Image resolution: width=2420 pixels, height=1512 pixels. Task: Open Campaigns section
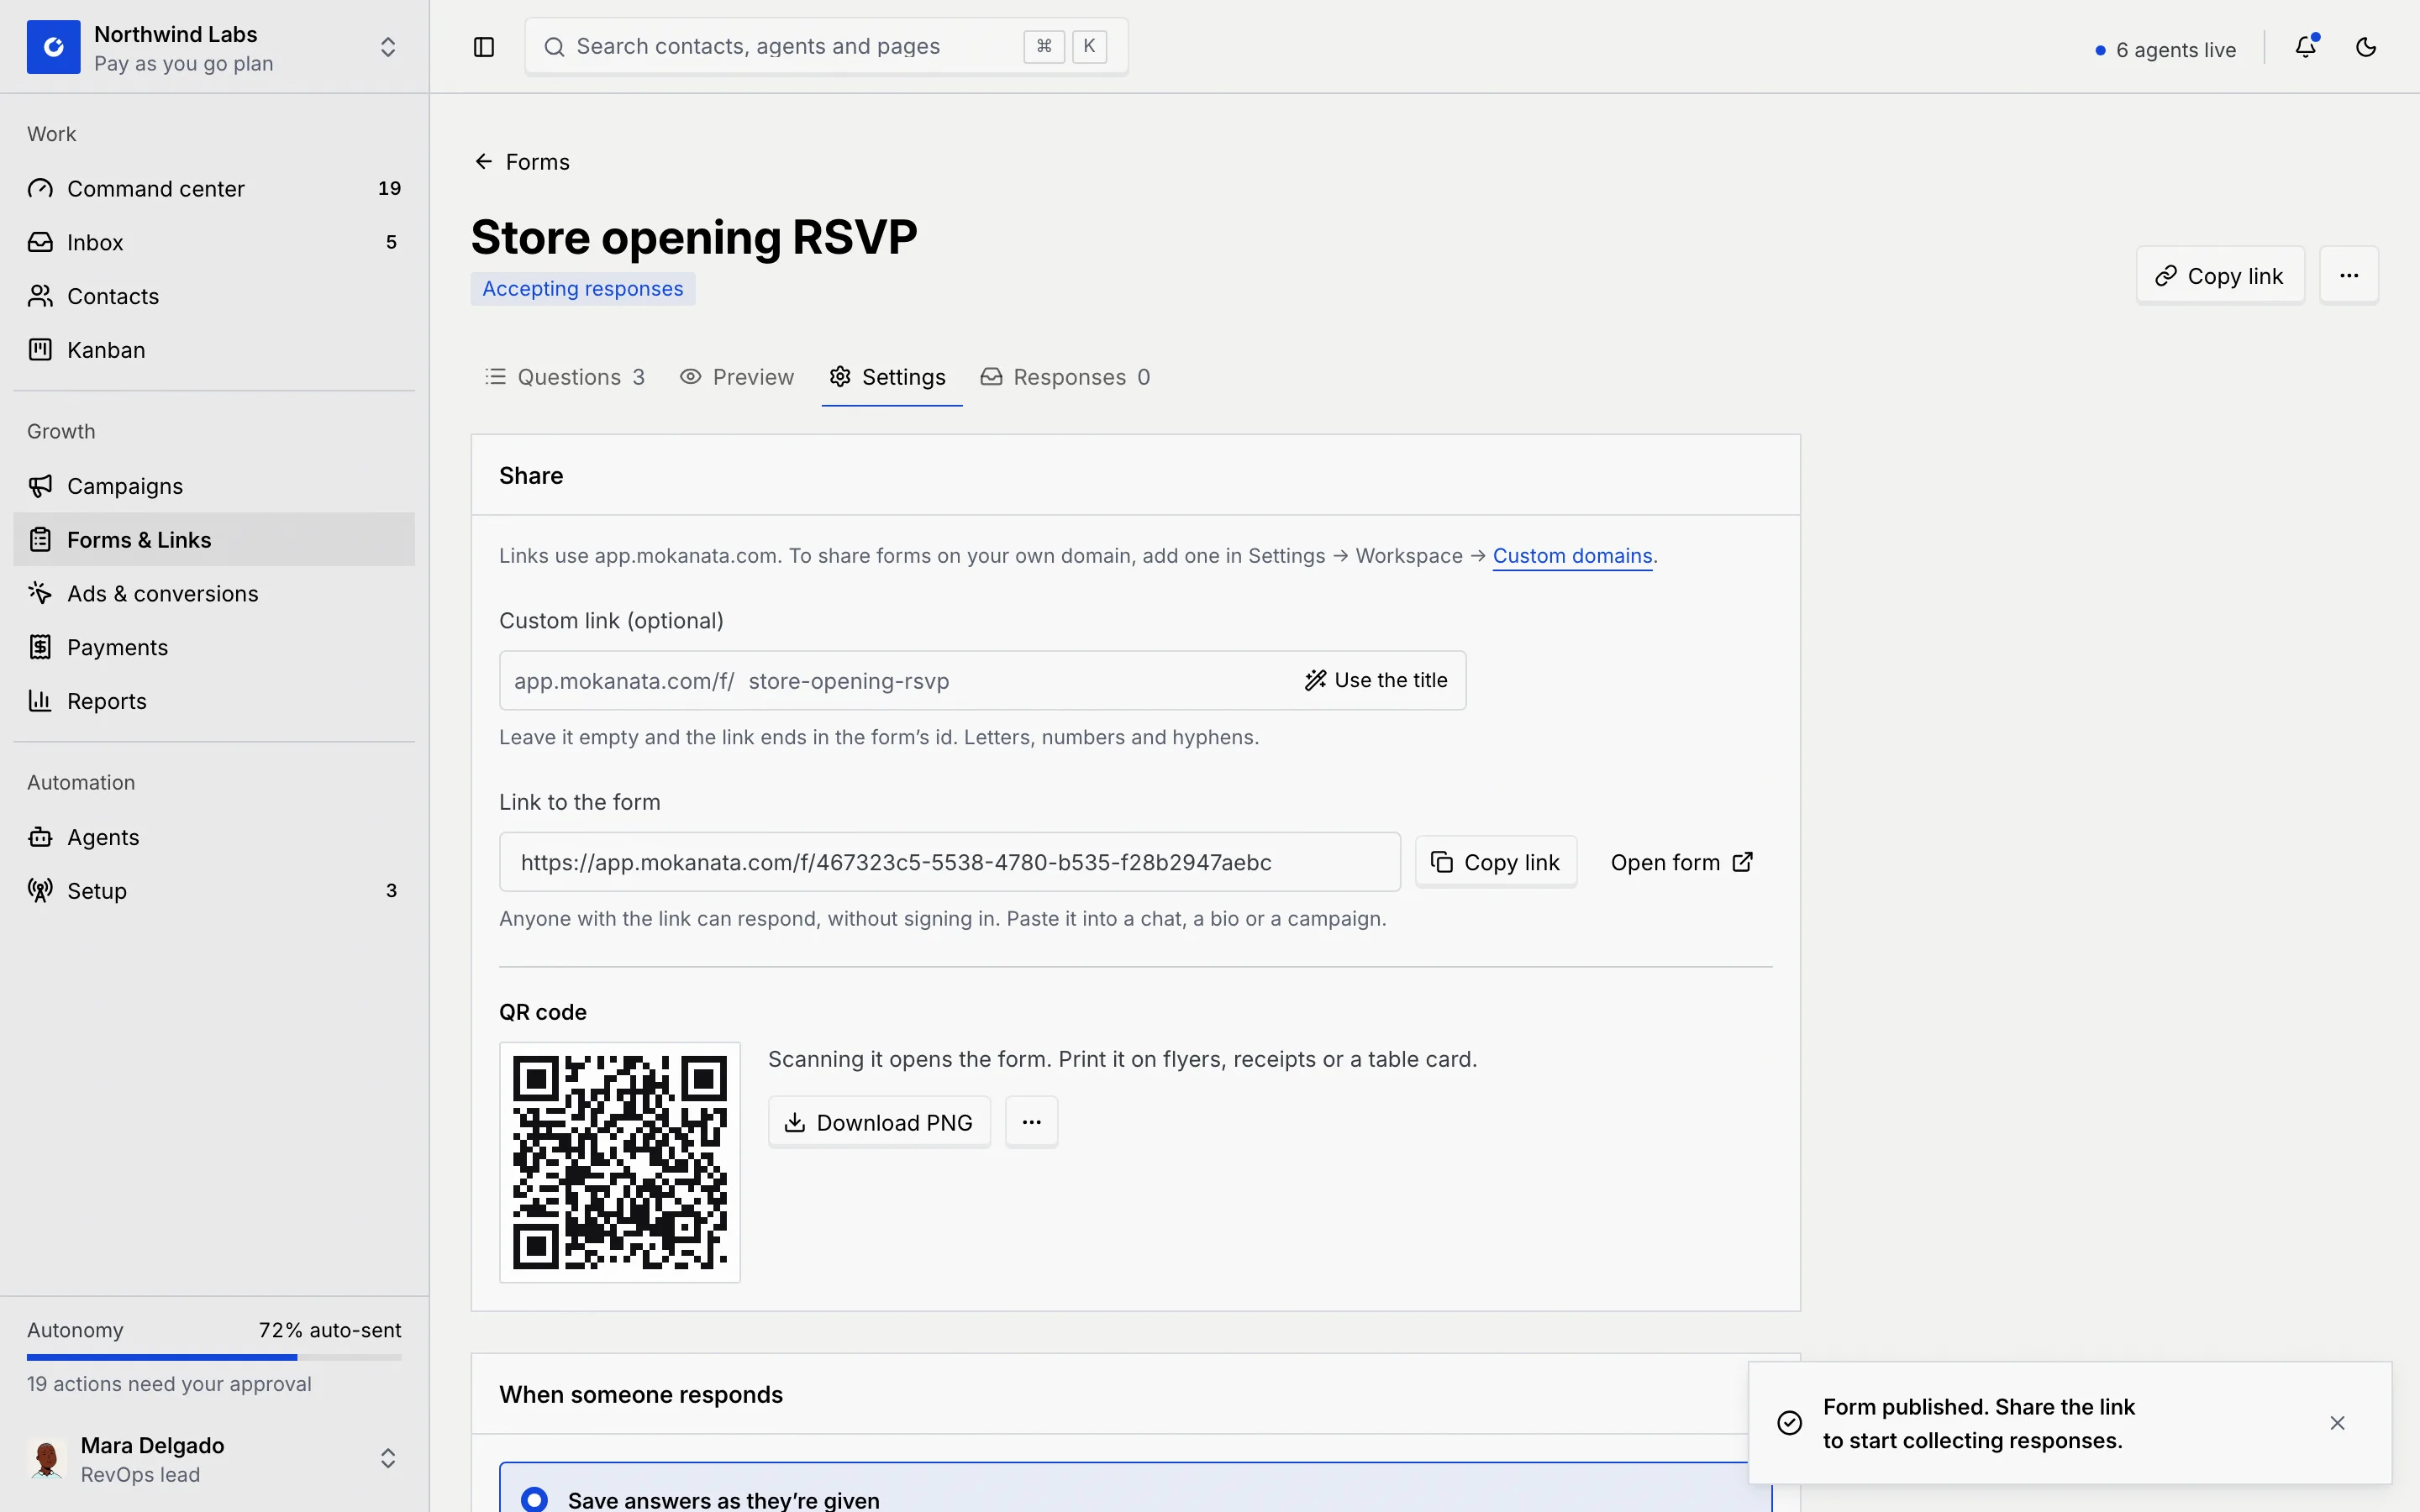click(x=214, y=486)
